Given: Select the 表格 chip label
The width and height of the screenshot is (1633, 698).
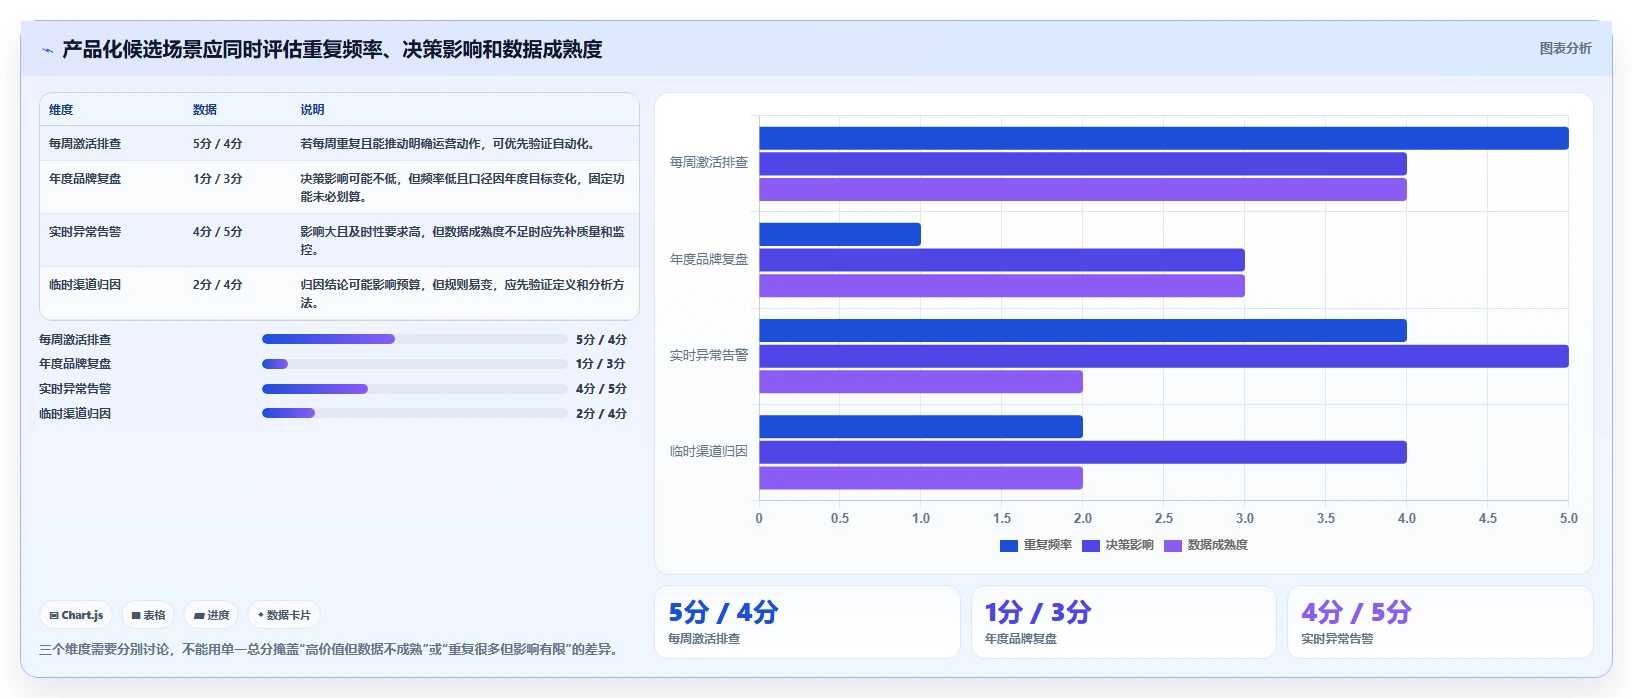Looking at the screenshot, I should click(x=154, y=616).
